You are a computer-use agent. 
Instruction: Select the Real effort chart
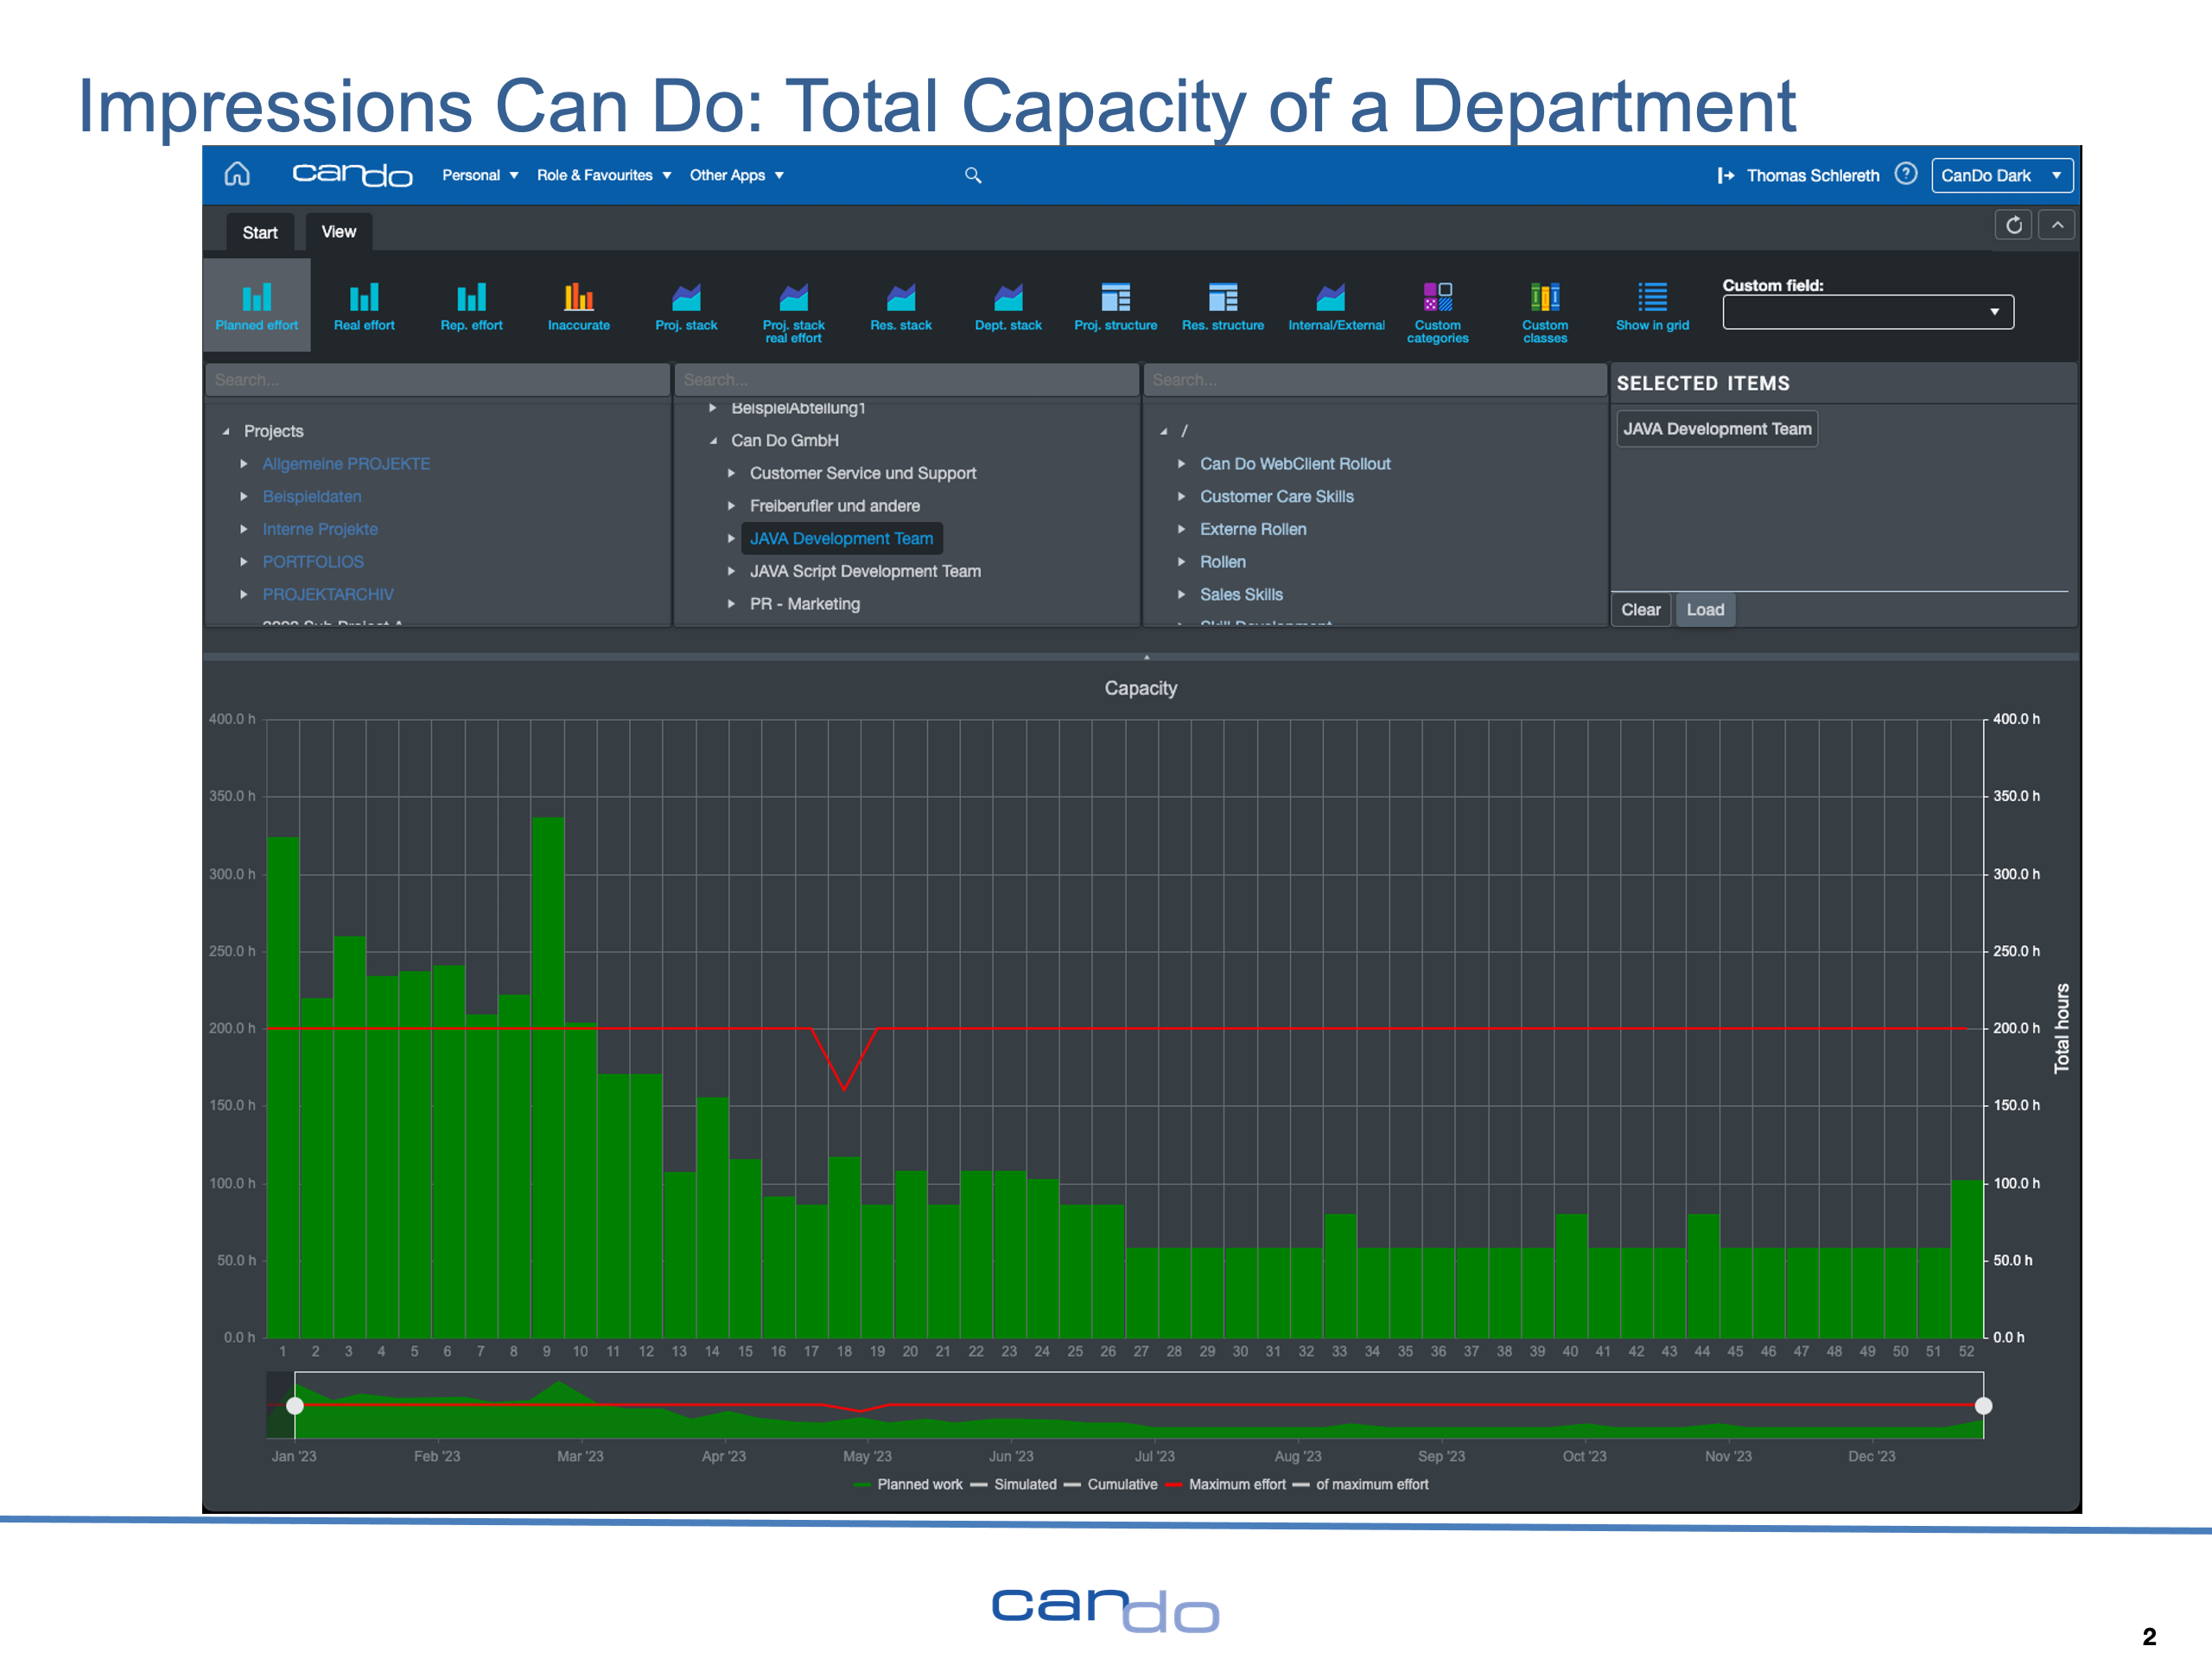364,306
